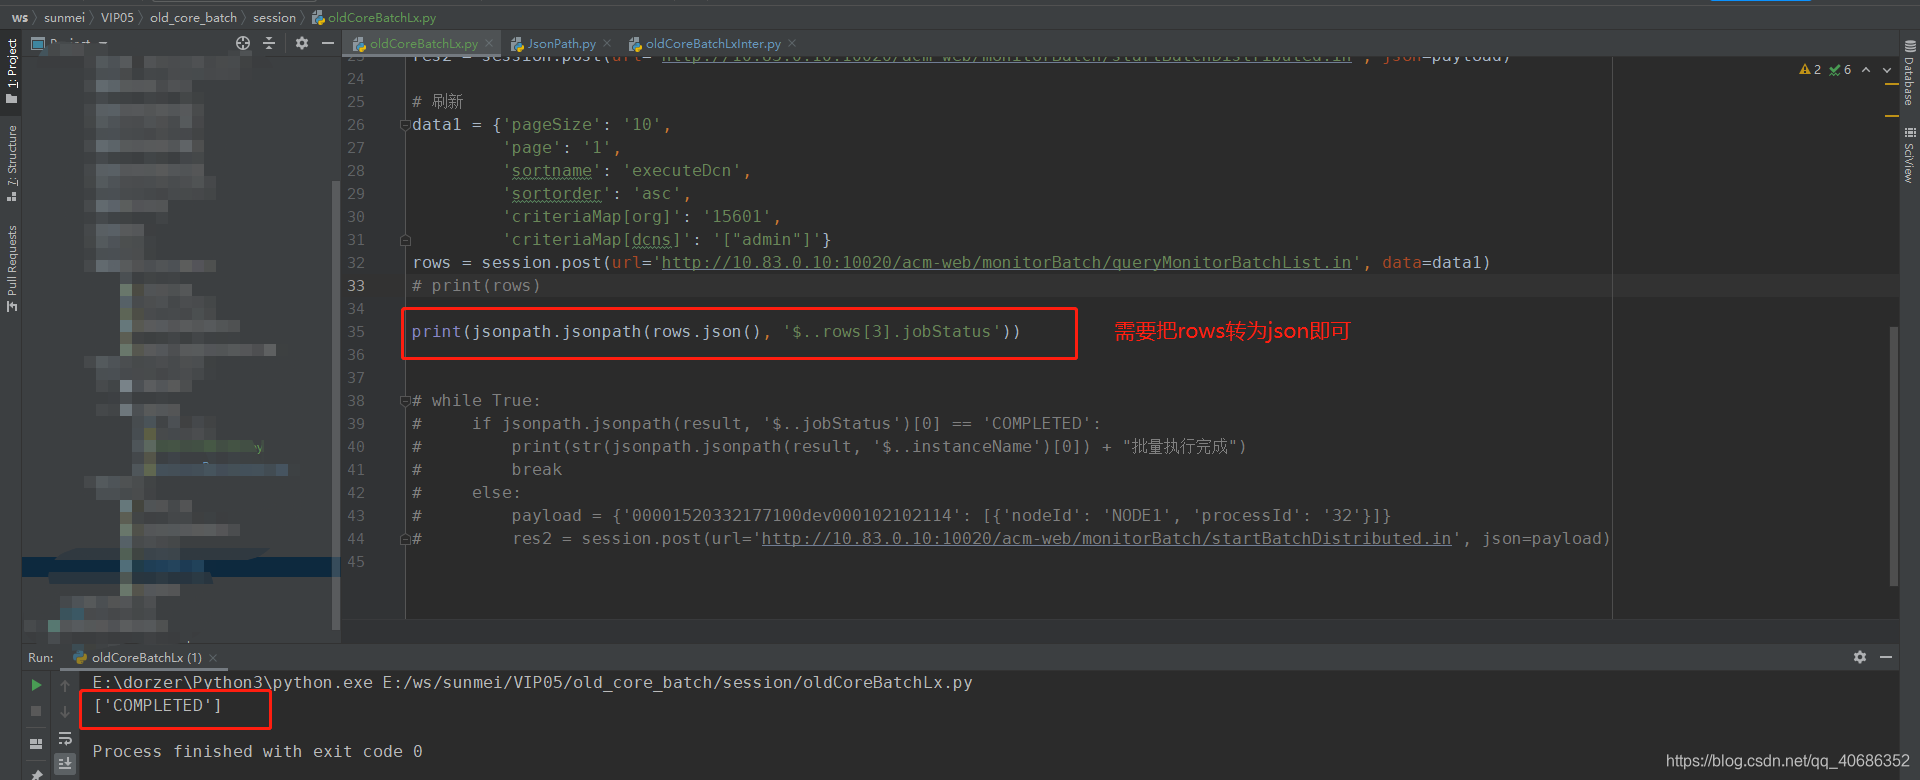
Task: Click breadcrumb oldCoreBatchLx.py in navigation bar
Action: click(x=374, y=18)
